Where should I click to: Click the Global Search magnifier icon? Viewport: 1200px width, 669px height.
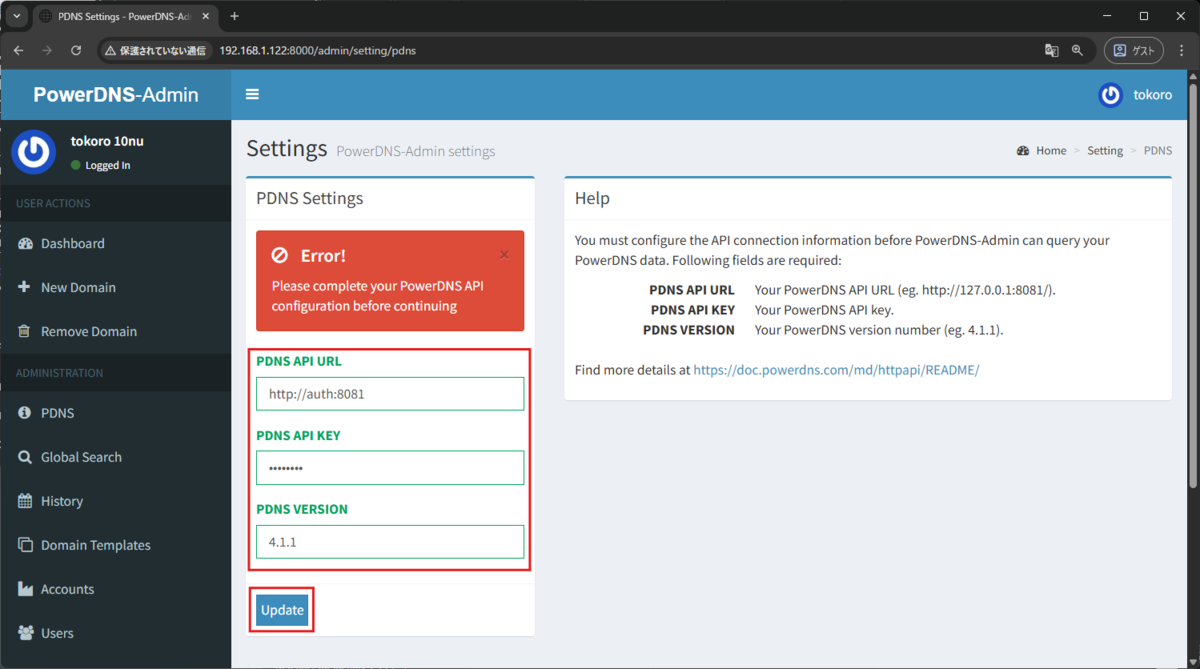pos(24,457)
